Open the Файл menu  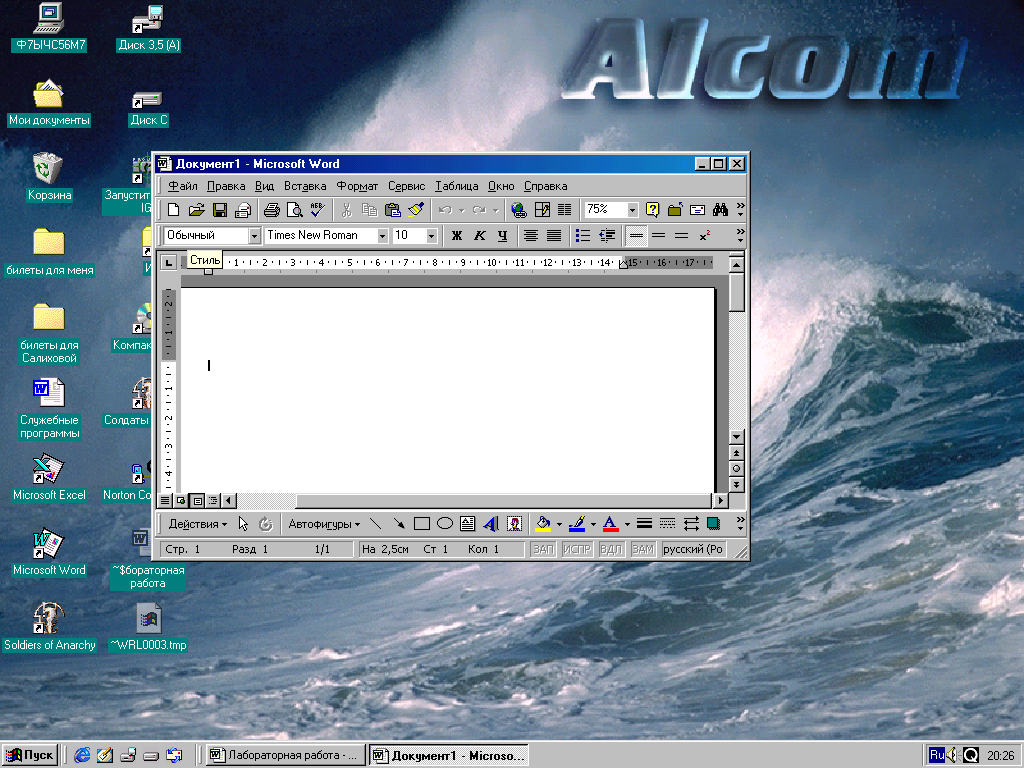pos(182,186)
